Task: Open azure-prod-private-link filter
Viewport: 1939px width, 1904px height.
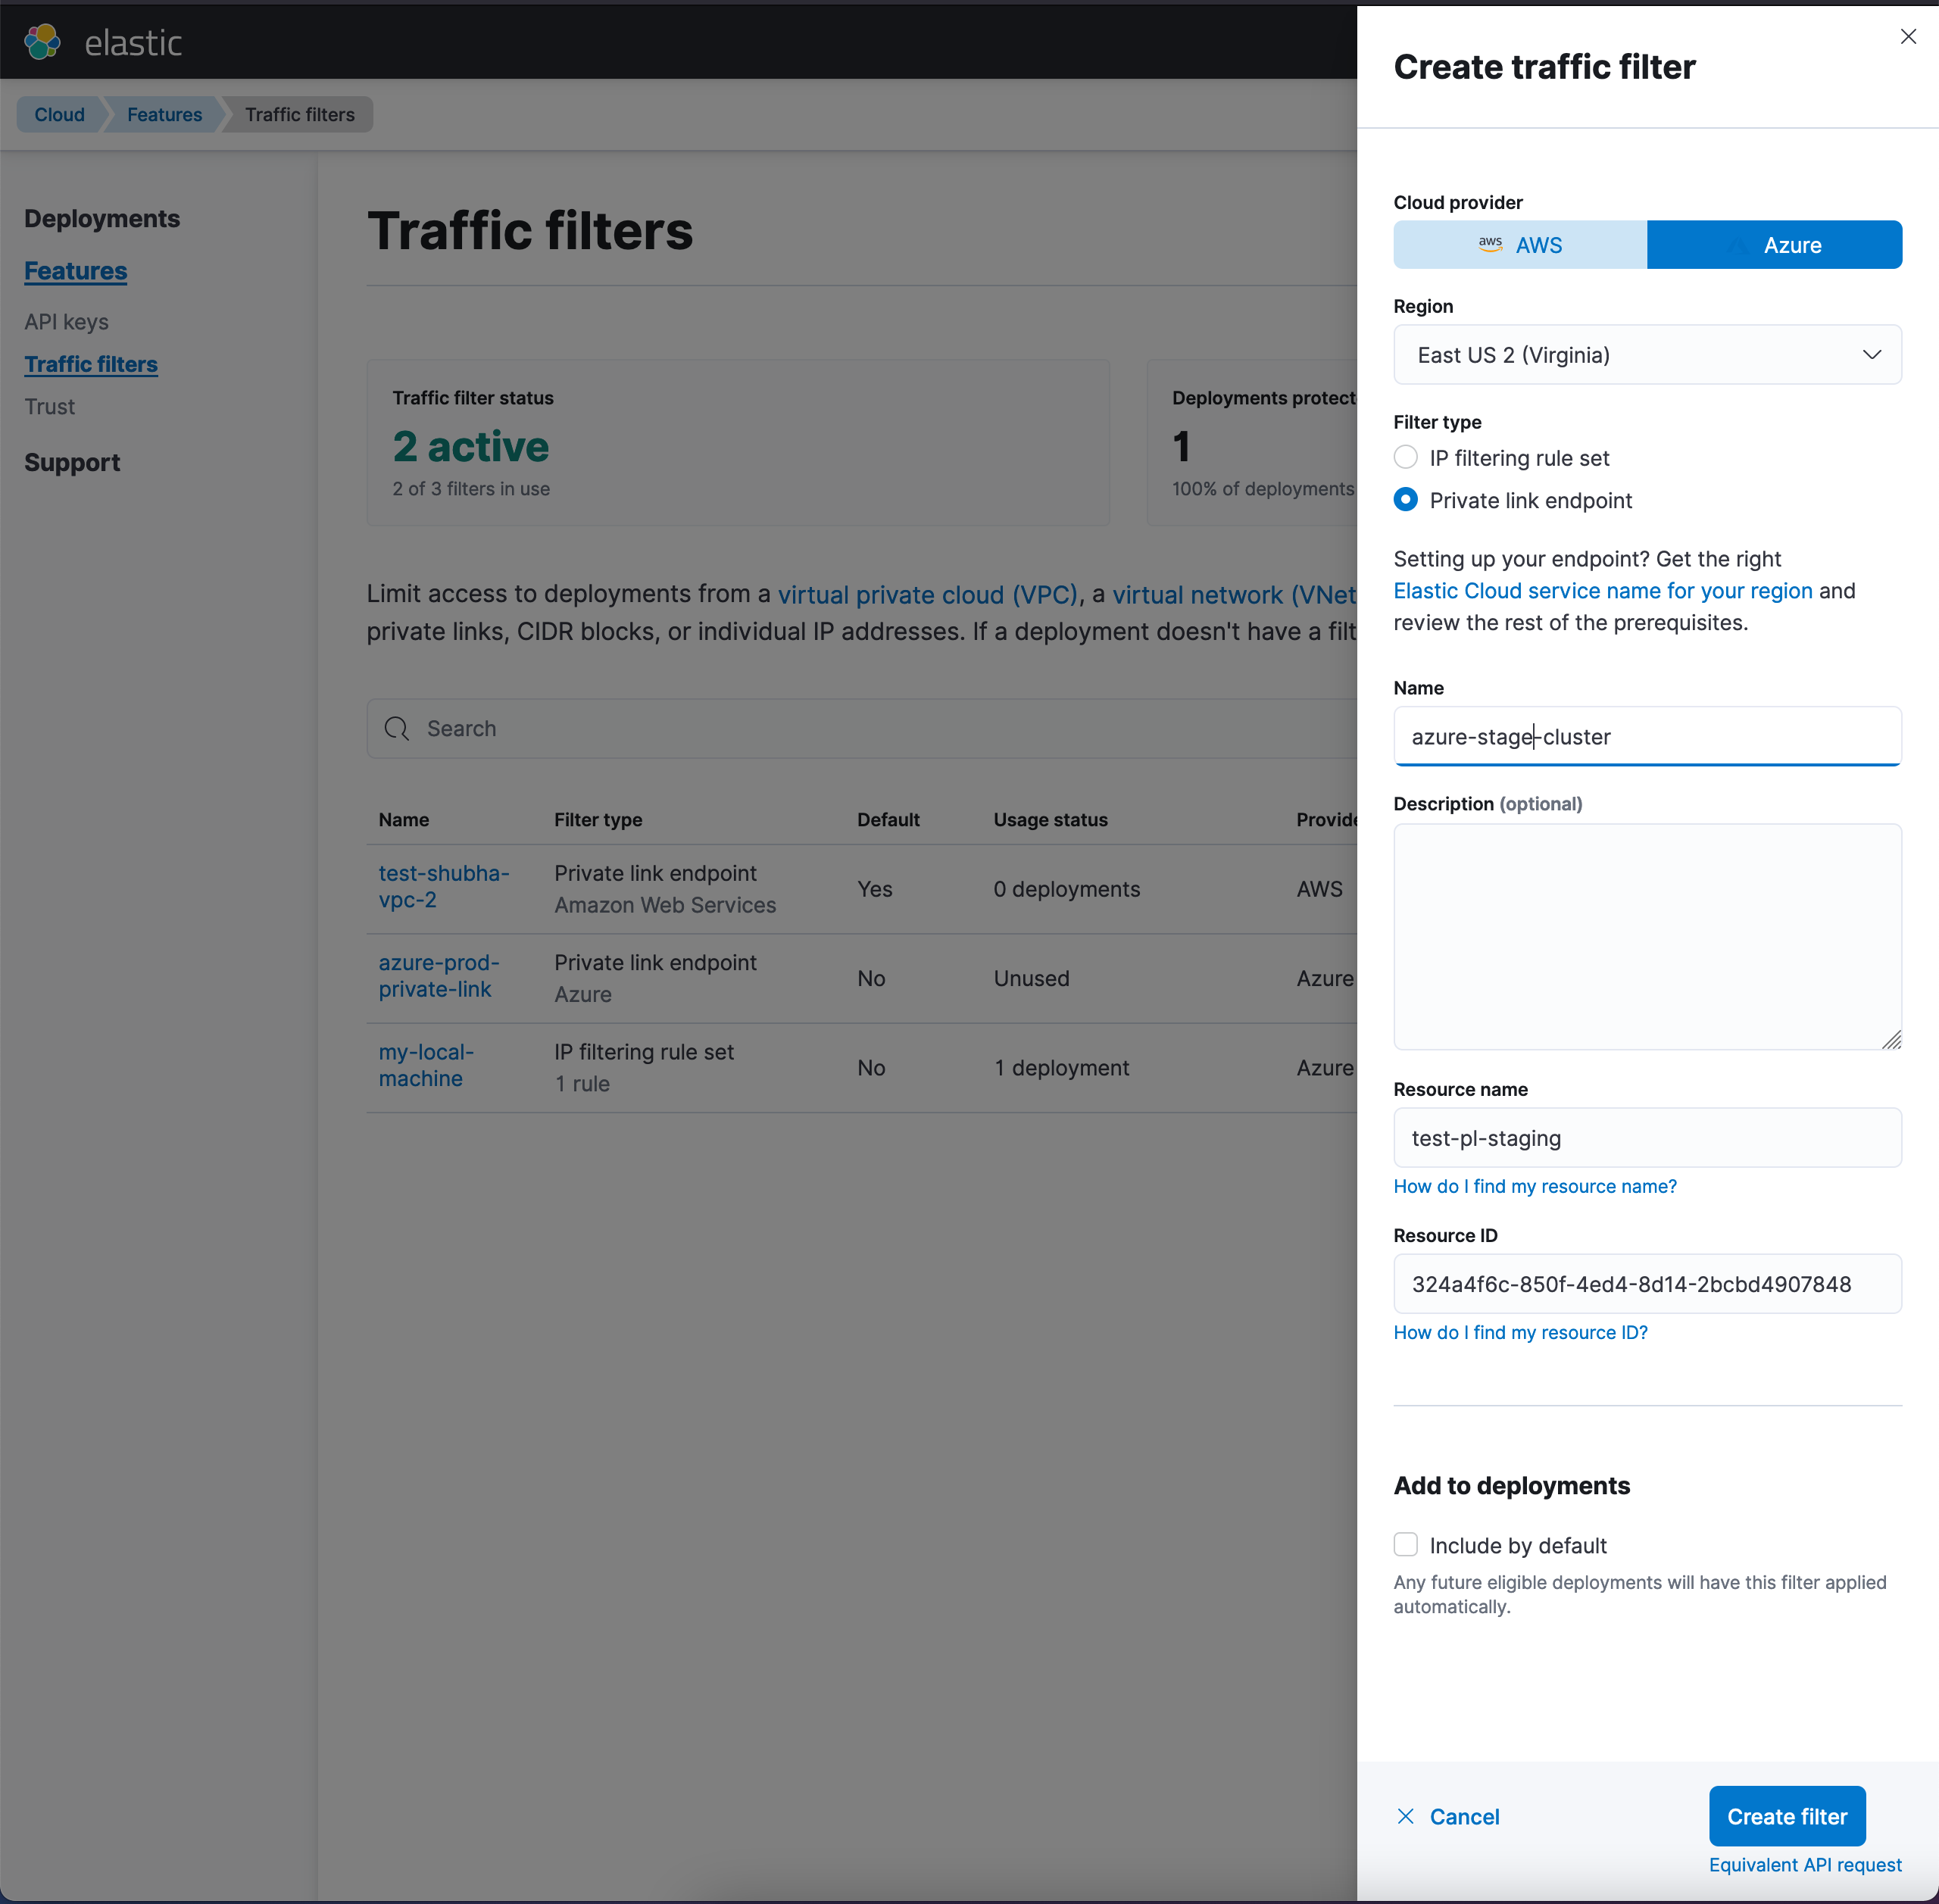Action: tap(438, 976)
